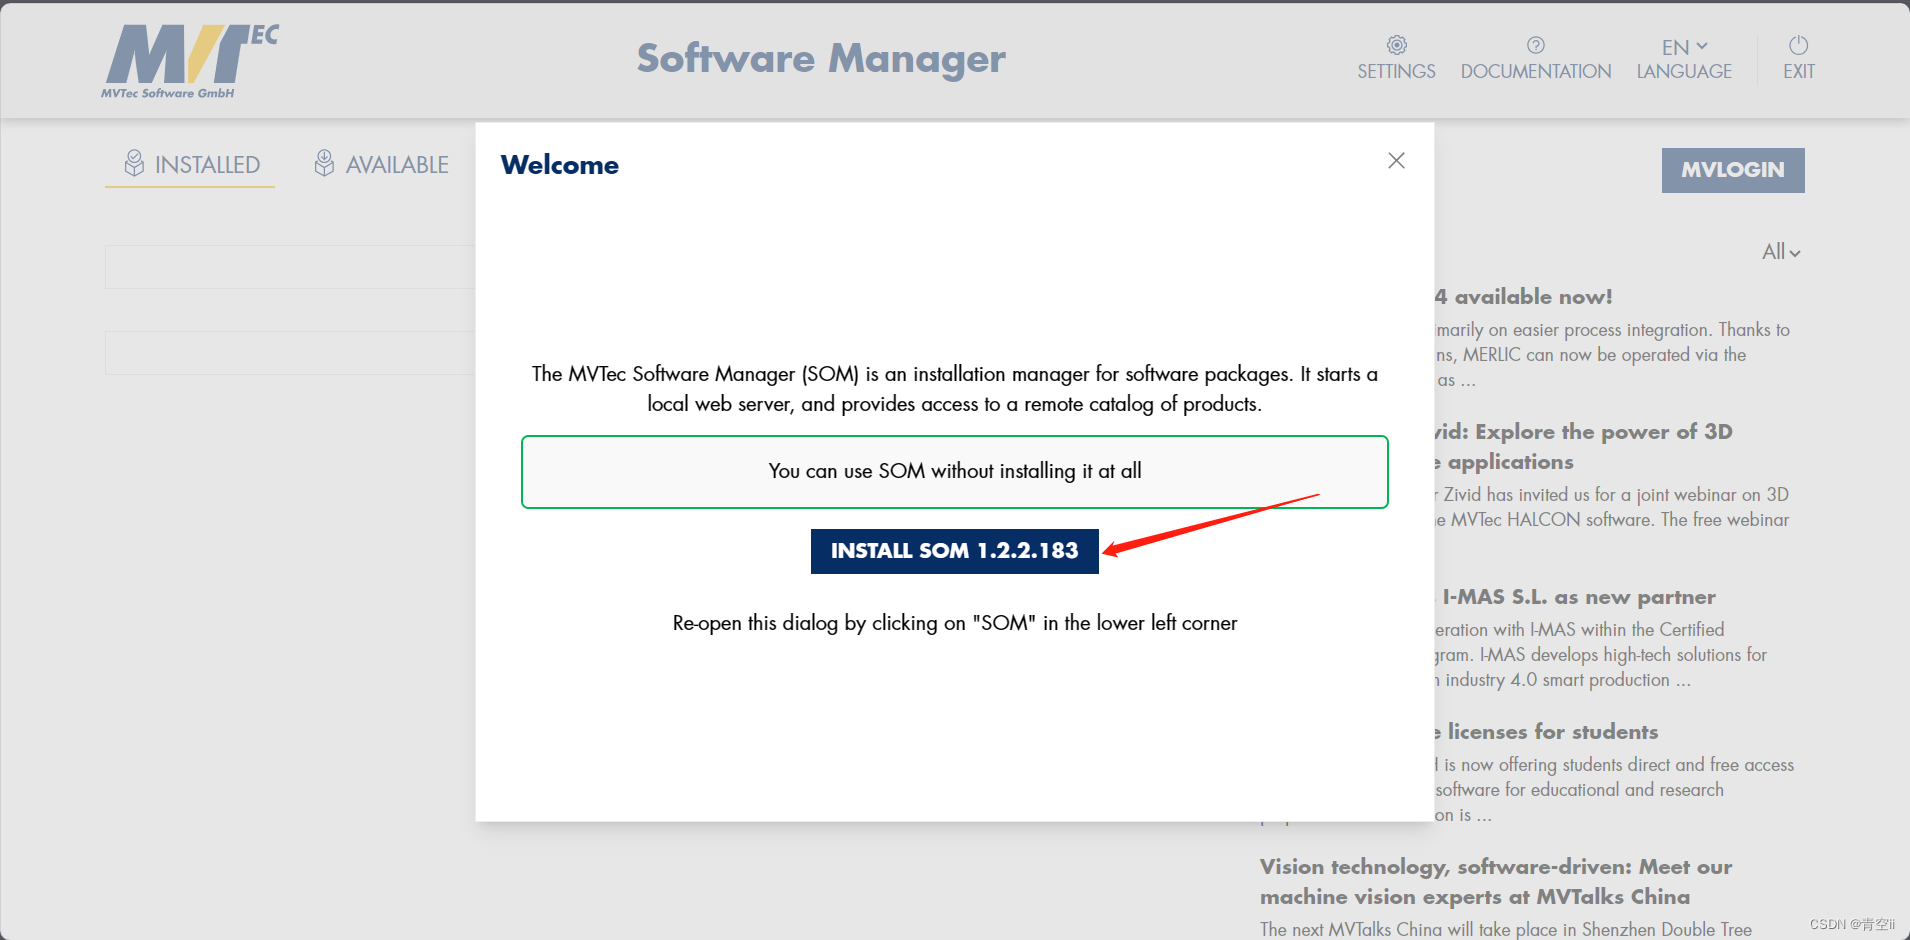
Task: Click the Installed tab icon
Action: 134,163
